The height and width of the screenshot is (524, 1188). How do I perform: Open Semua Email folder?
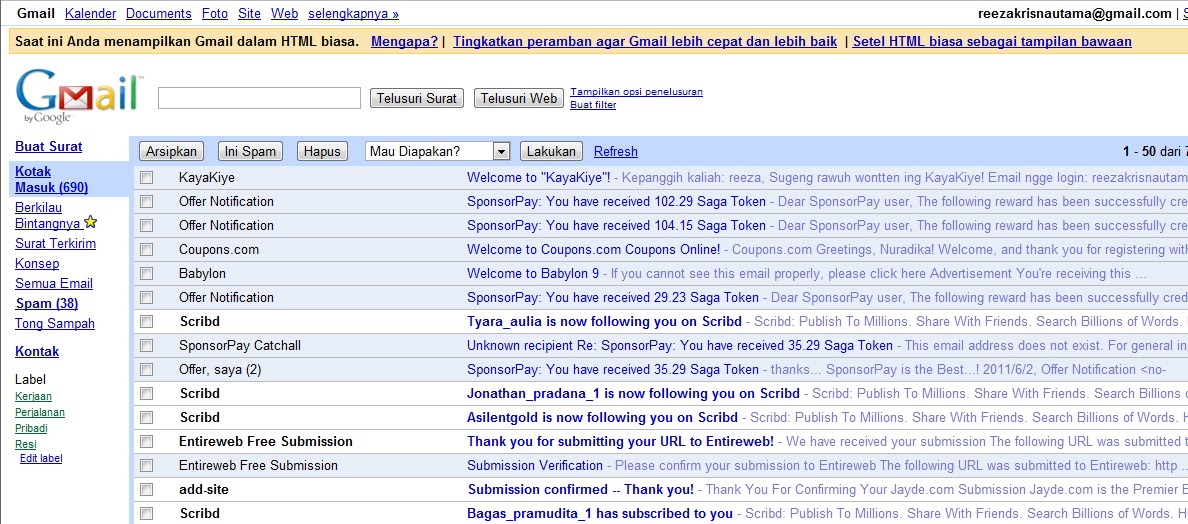[54, 284]
